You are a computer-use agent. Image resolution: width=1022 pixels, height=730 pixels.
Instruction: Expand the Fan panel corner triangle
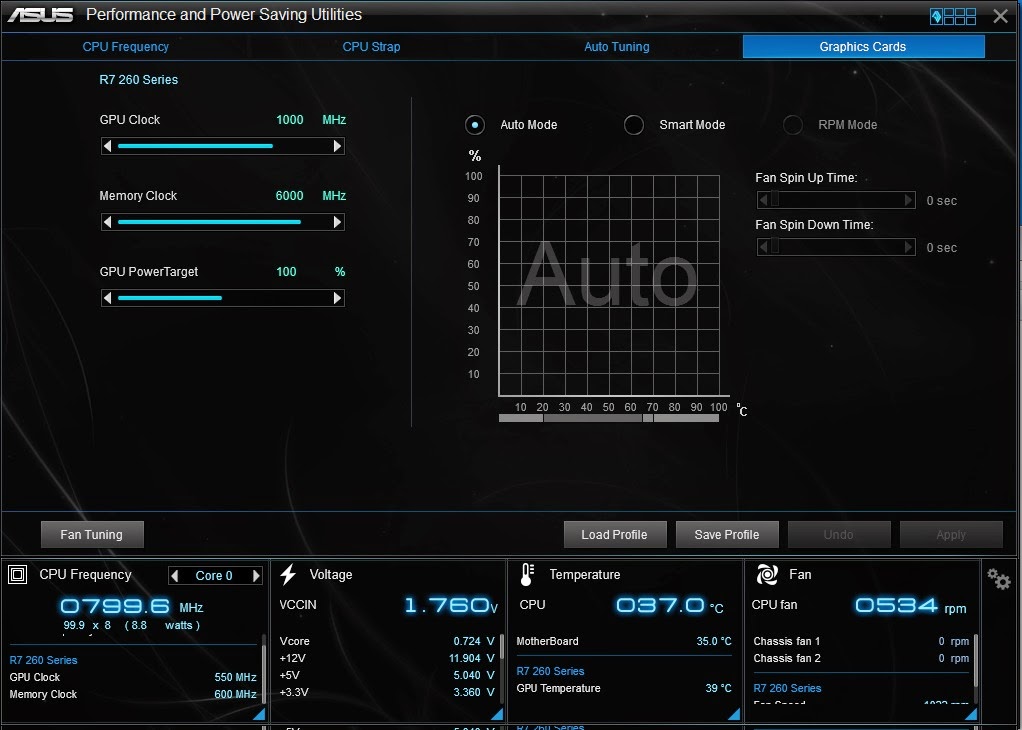[971, 714]
